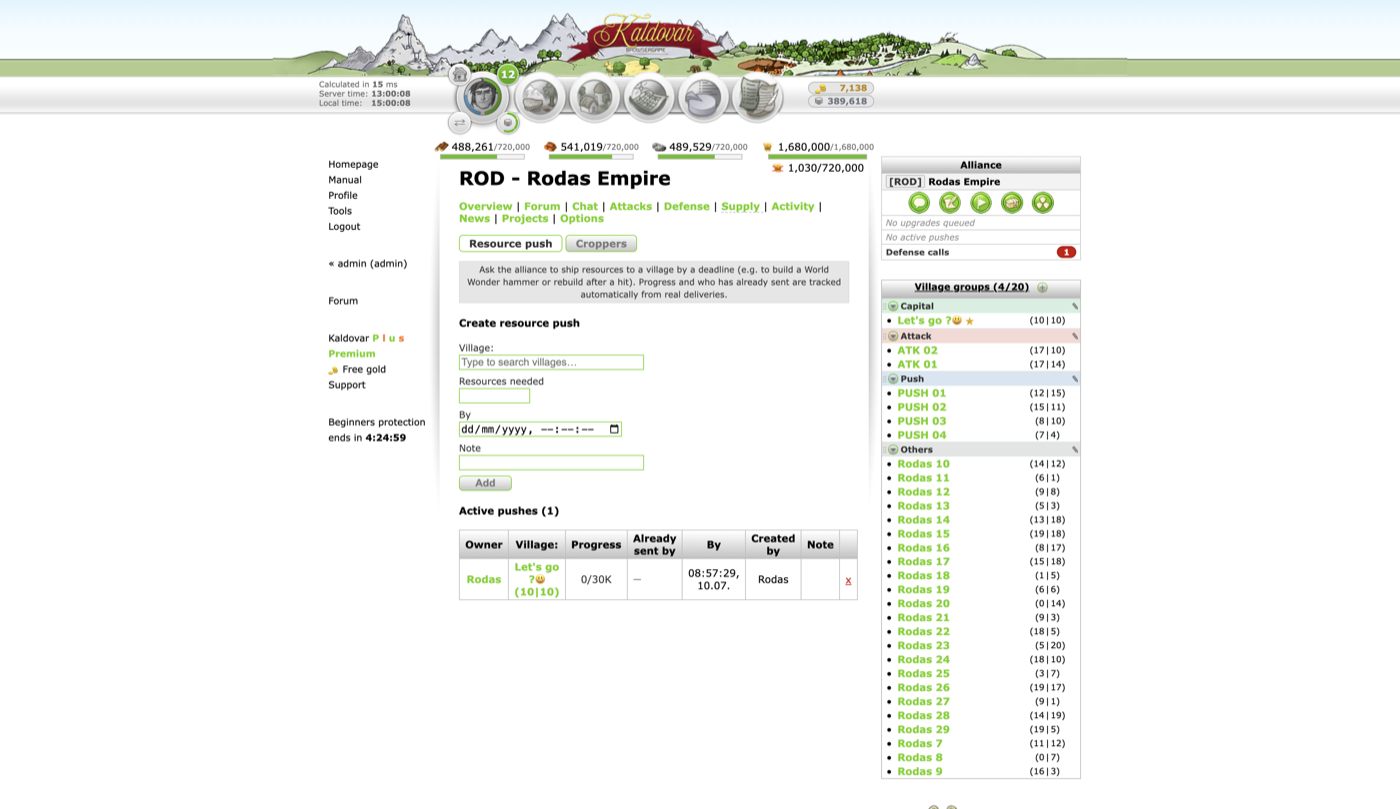Open the reports papers icon
This screenshot has width=1400, height=809.
click(x=758, y=97)
